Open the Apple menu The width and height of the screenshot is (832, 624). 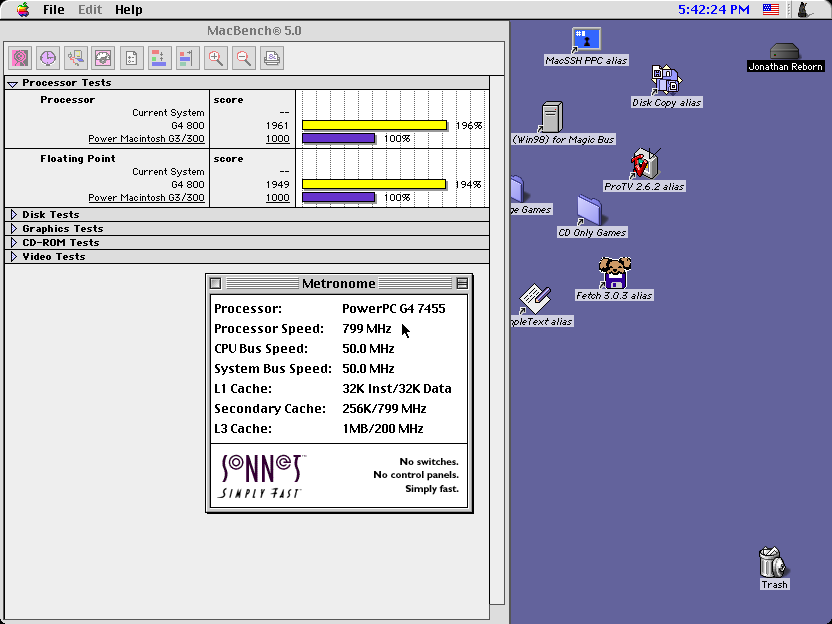pyautogui.click(x=23, y=10)
